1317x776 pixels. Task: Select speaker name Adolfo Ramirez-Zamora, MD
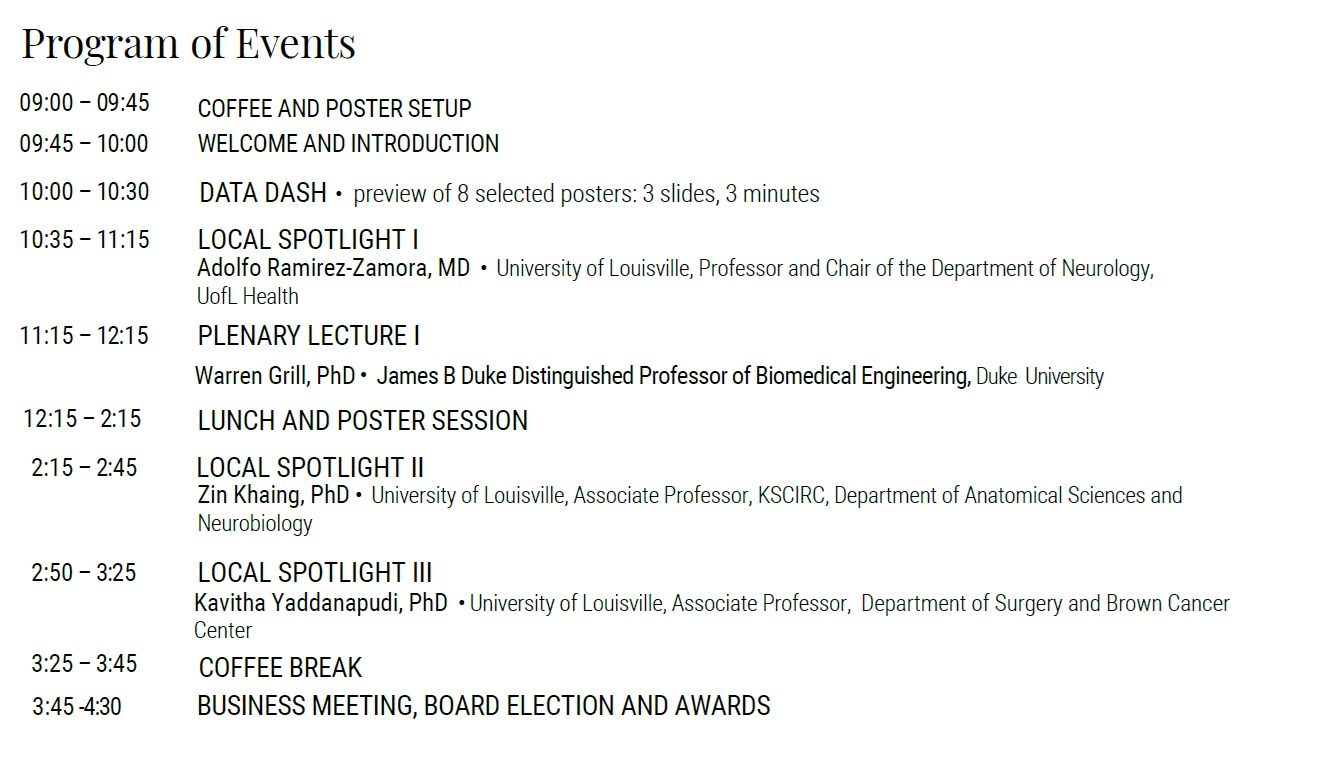(x=333, y=269)
